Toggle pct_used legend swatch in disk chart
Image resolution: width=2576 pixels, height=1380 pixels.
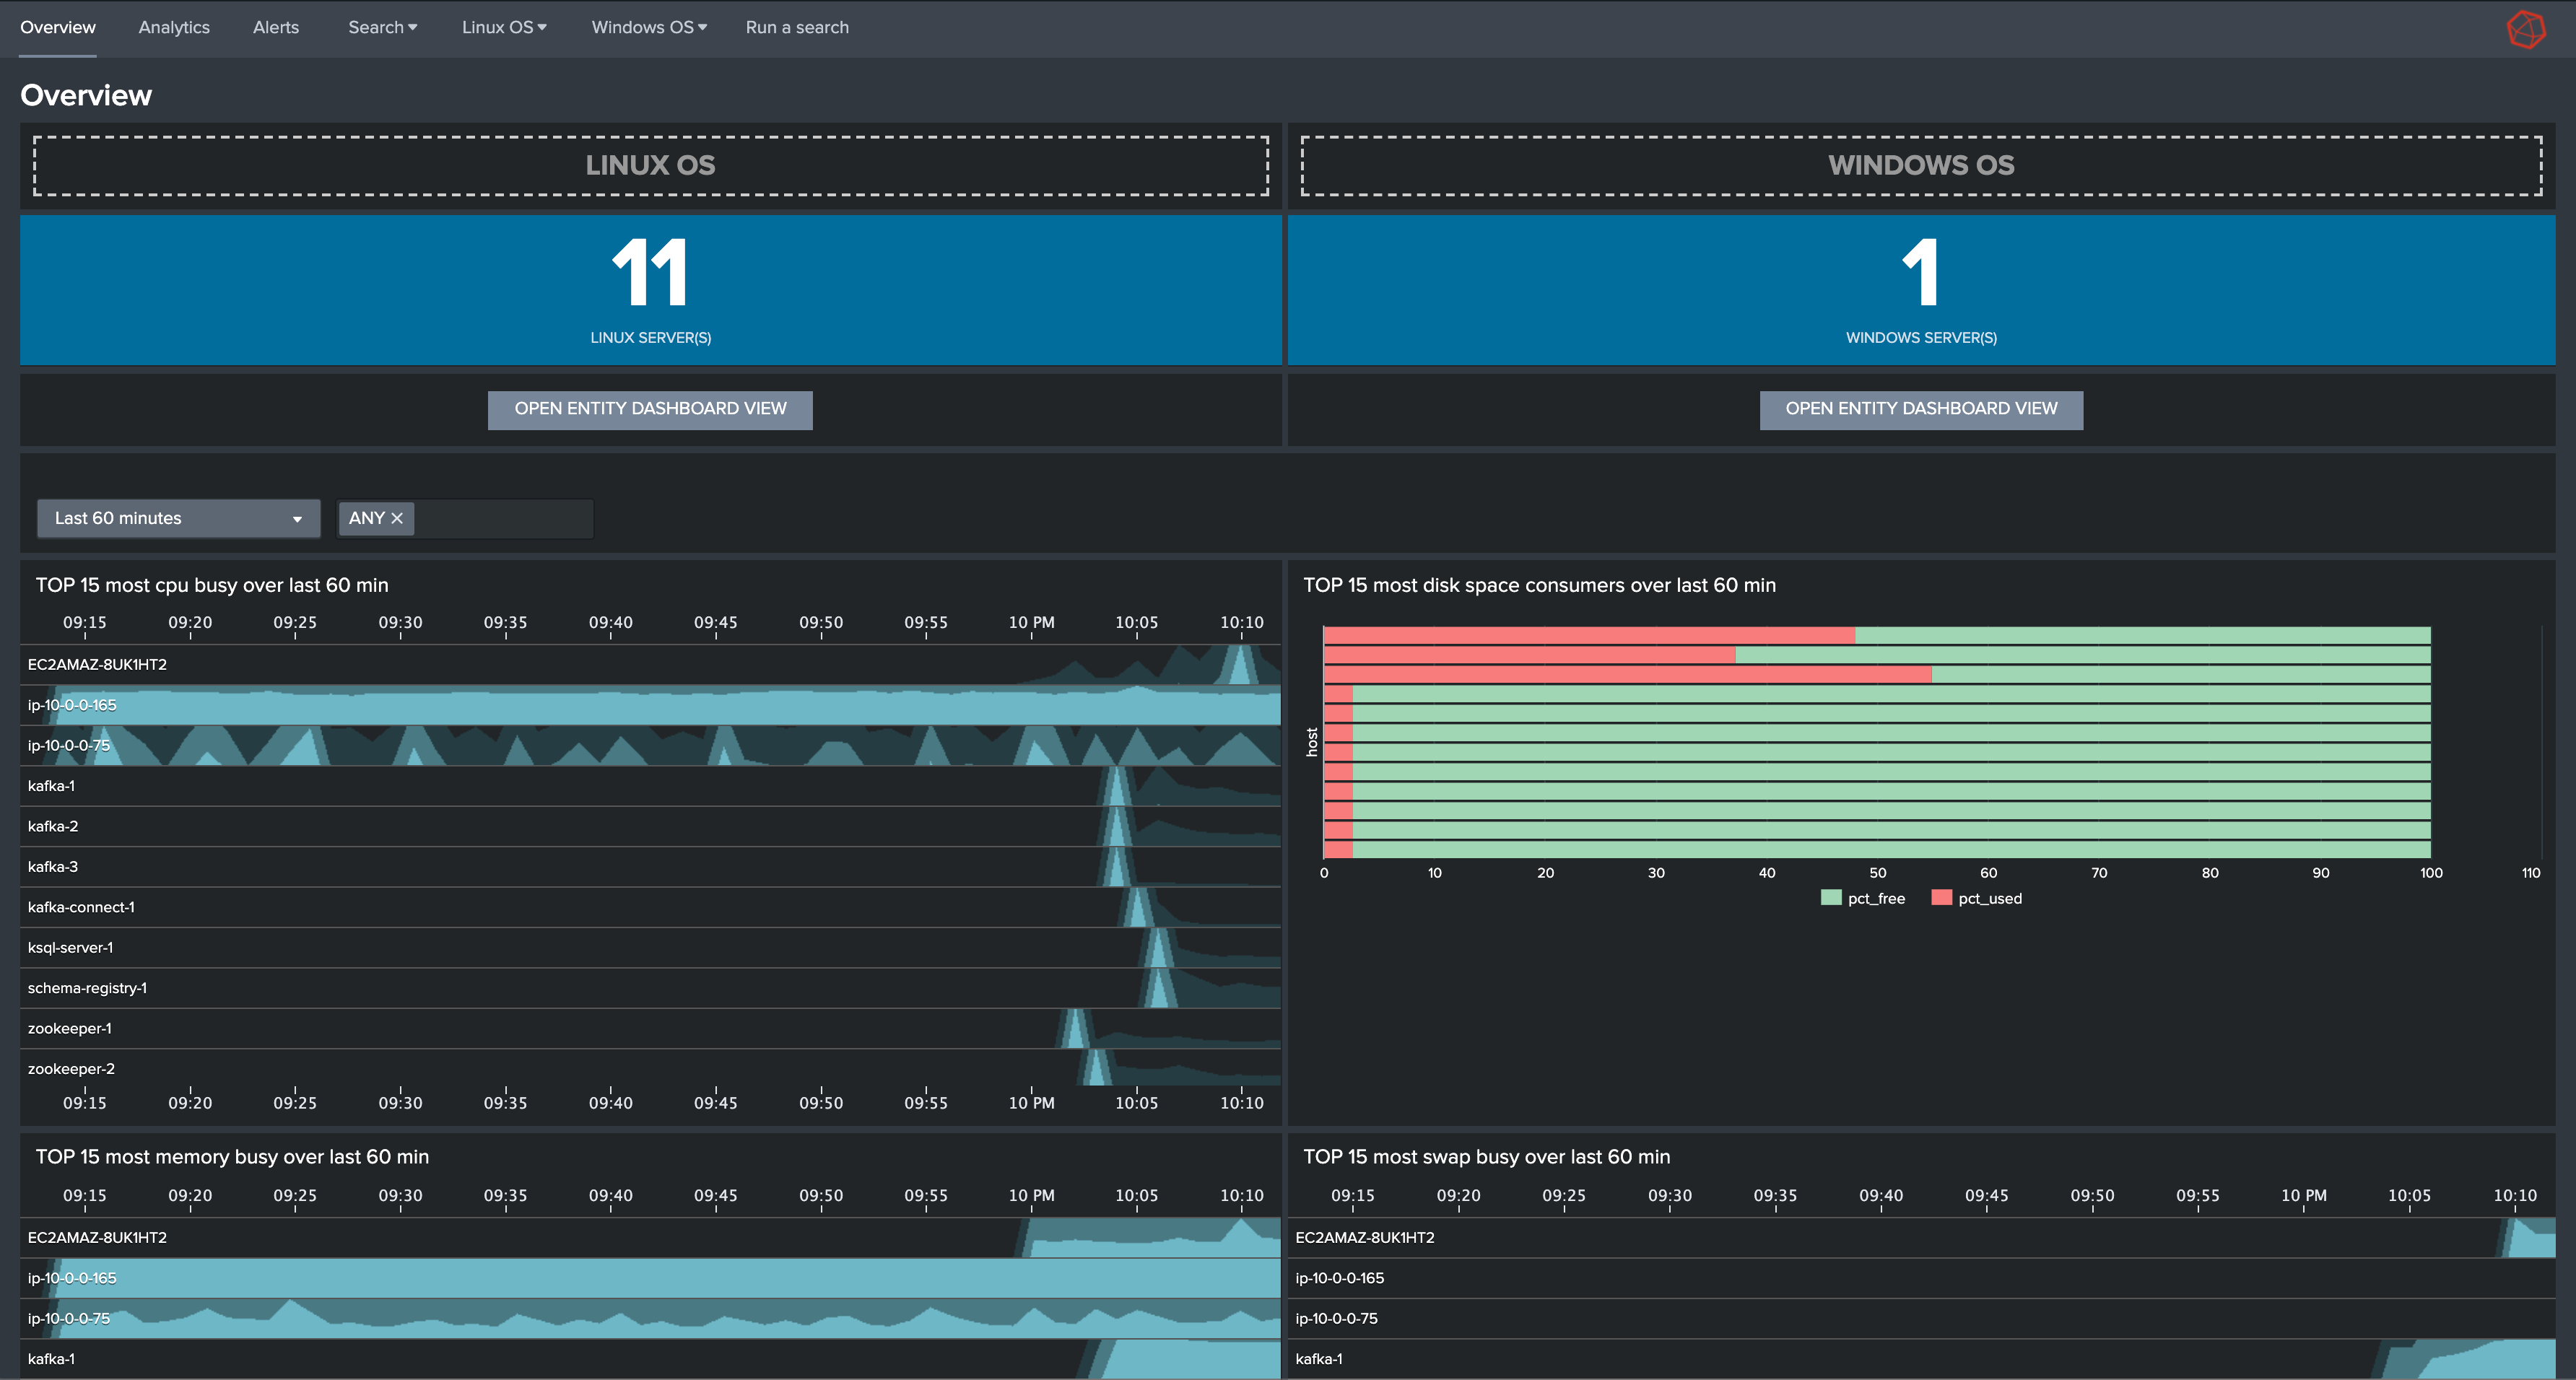pos(1941,898)
